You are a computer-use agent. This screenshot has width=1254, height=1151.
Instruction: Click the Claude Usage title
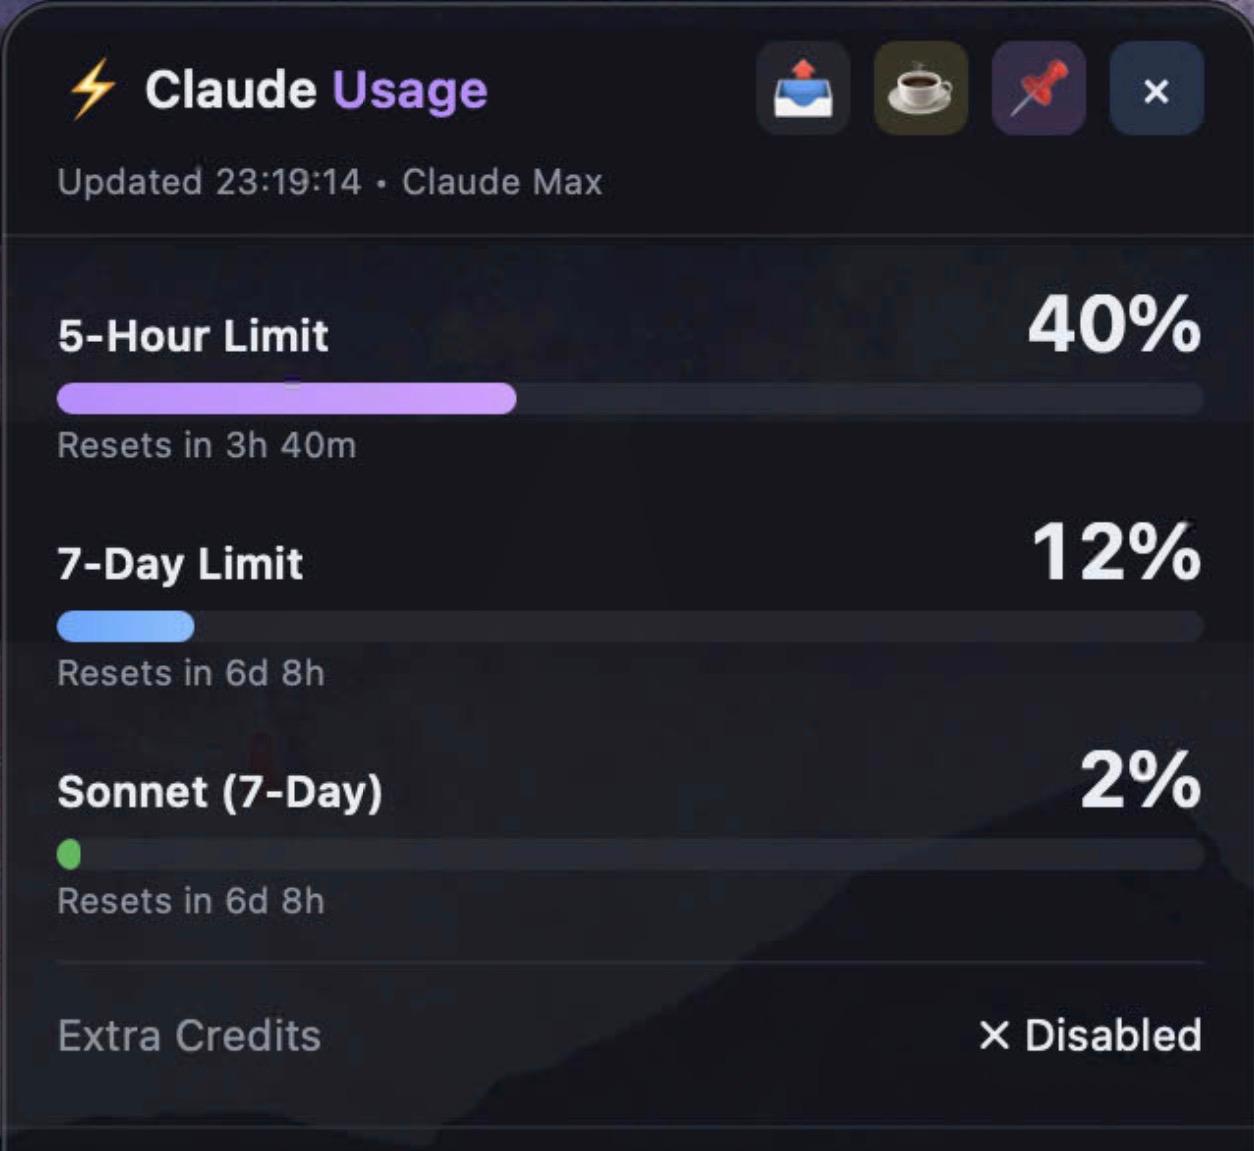[318, 89]
